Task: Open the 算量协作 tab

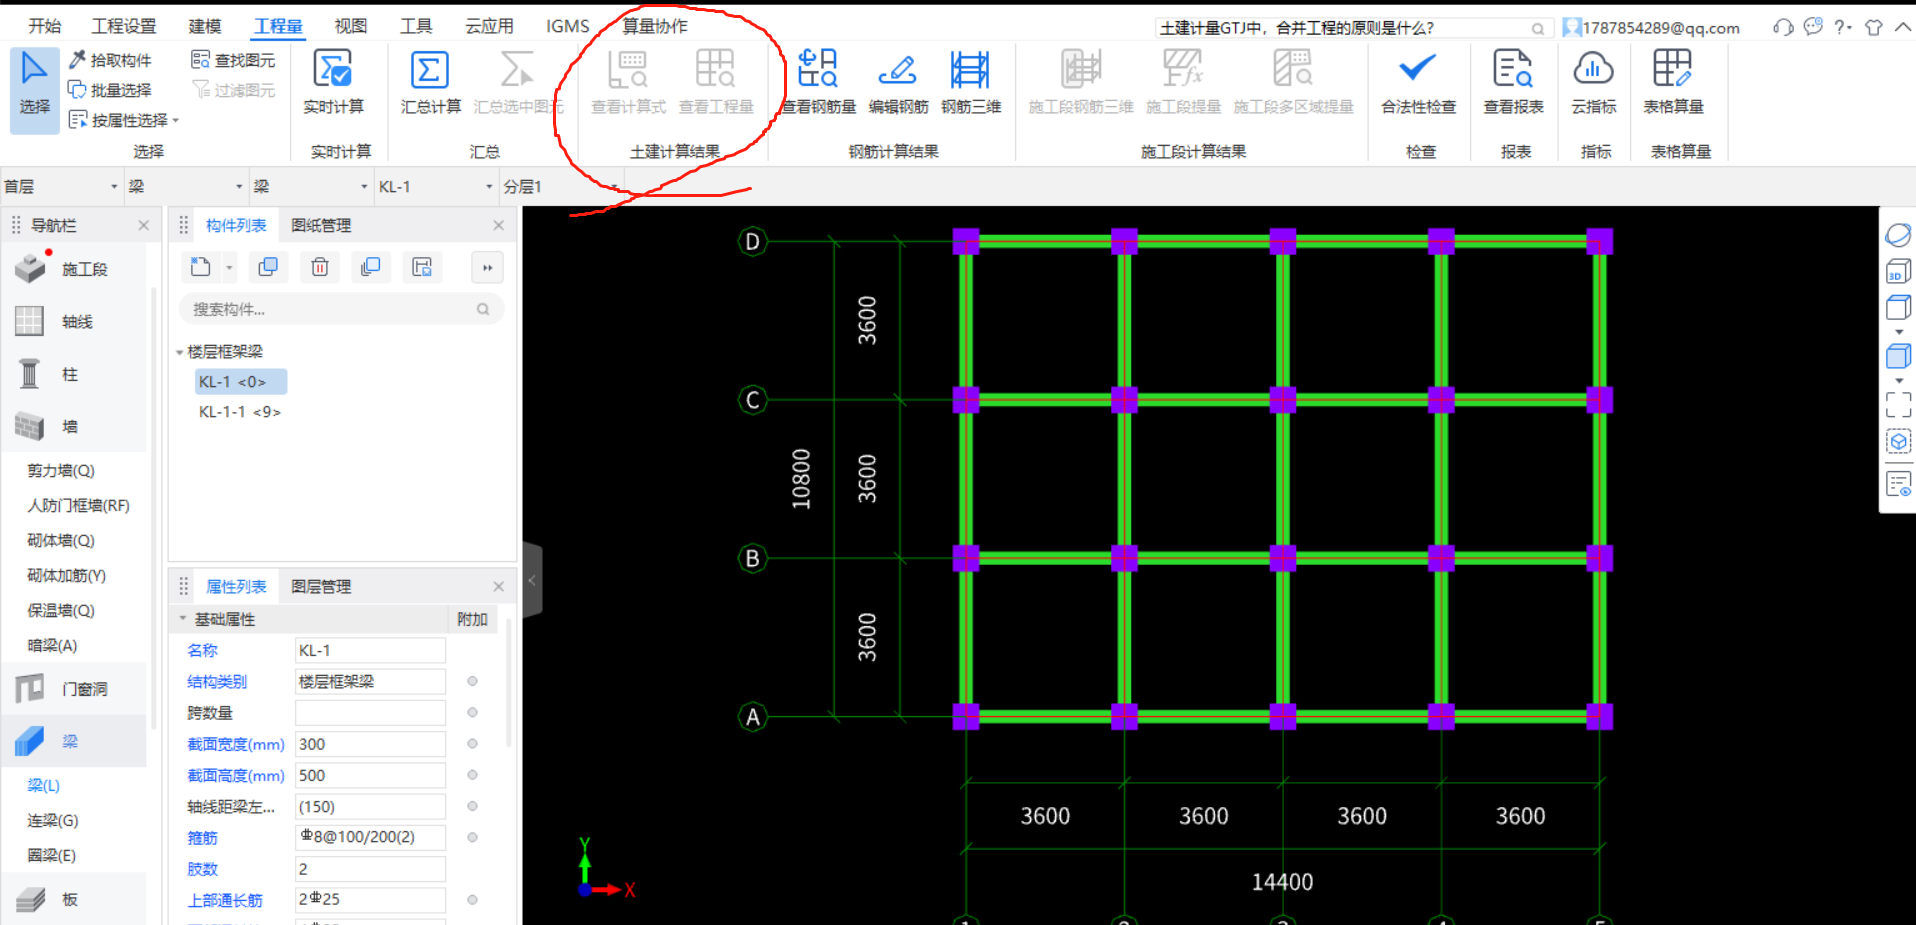Action: coord(655,26)
